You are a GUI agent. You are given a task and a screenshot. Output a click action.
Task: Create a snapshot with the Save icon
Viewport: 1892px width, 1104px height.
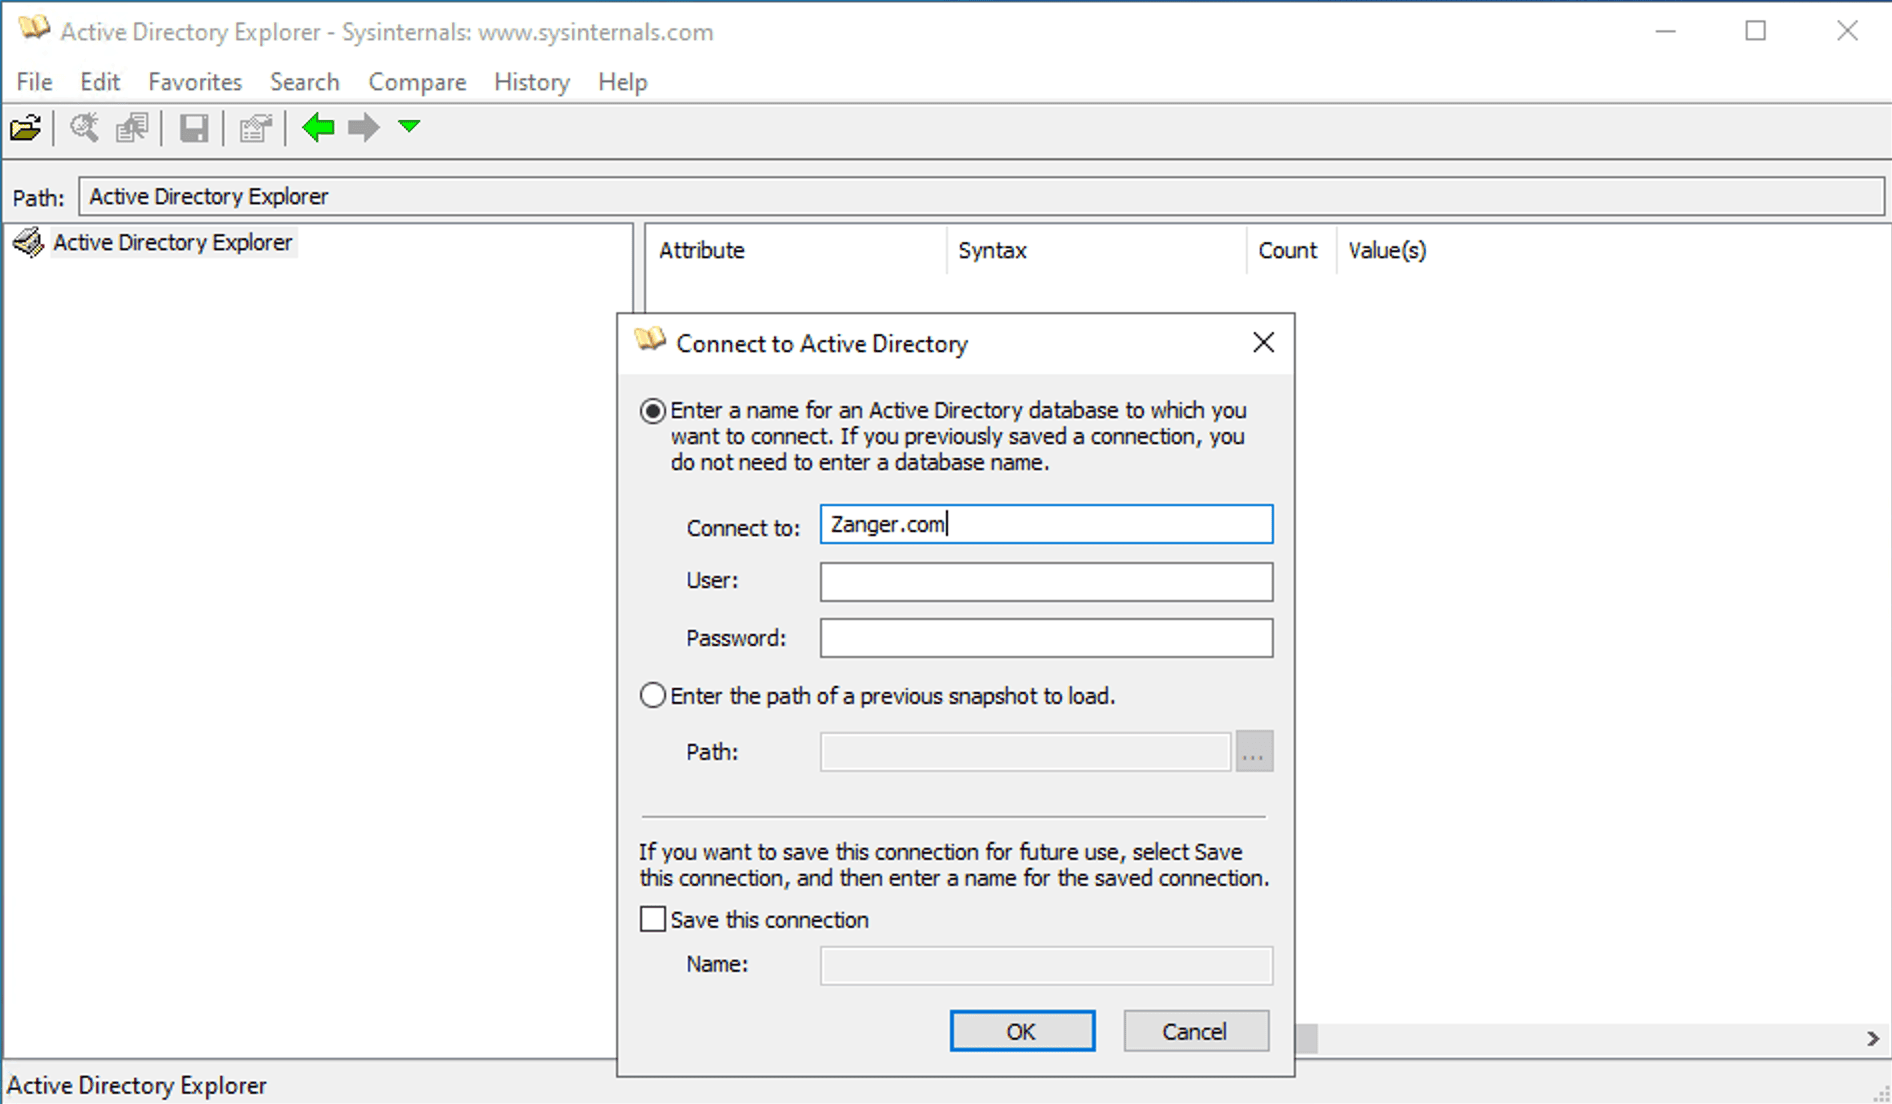[193, 127]
